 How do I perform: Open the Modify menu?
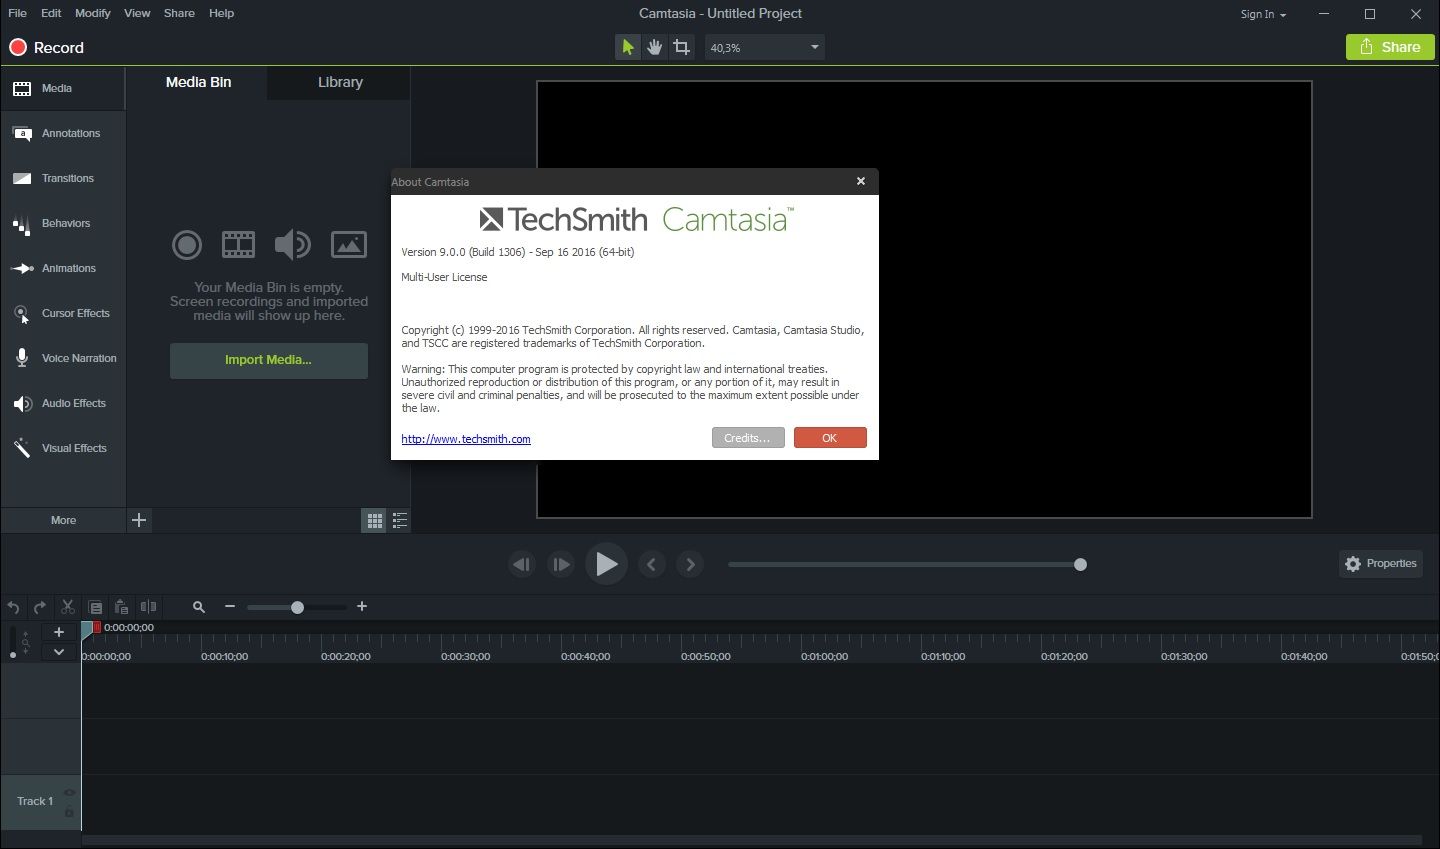pos(93,13)
